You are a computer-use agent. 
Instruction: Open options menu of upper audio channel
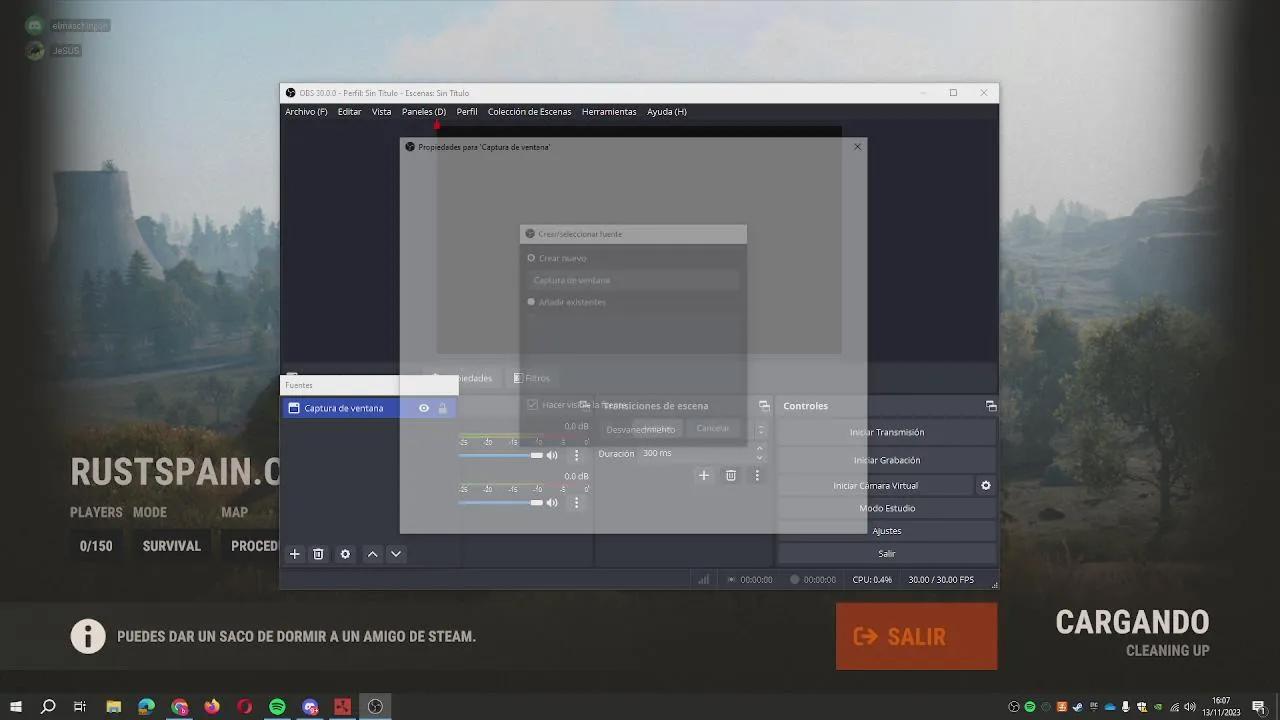[576, 455]
